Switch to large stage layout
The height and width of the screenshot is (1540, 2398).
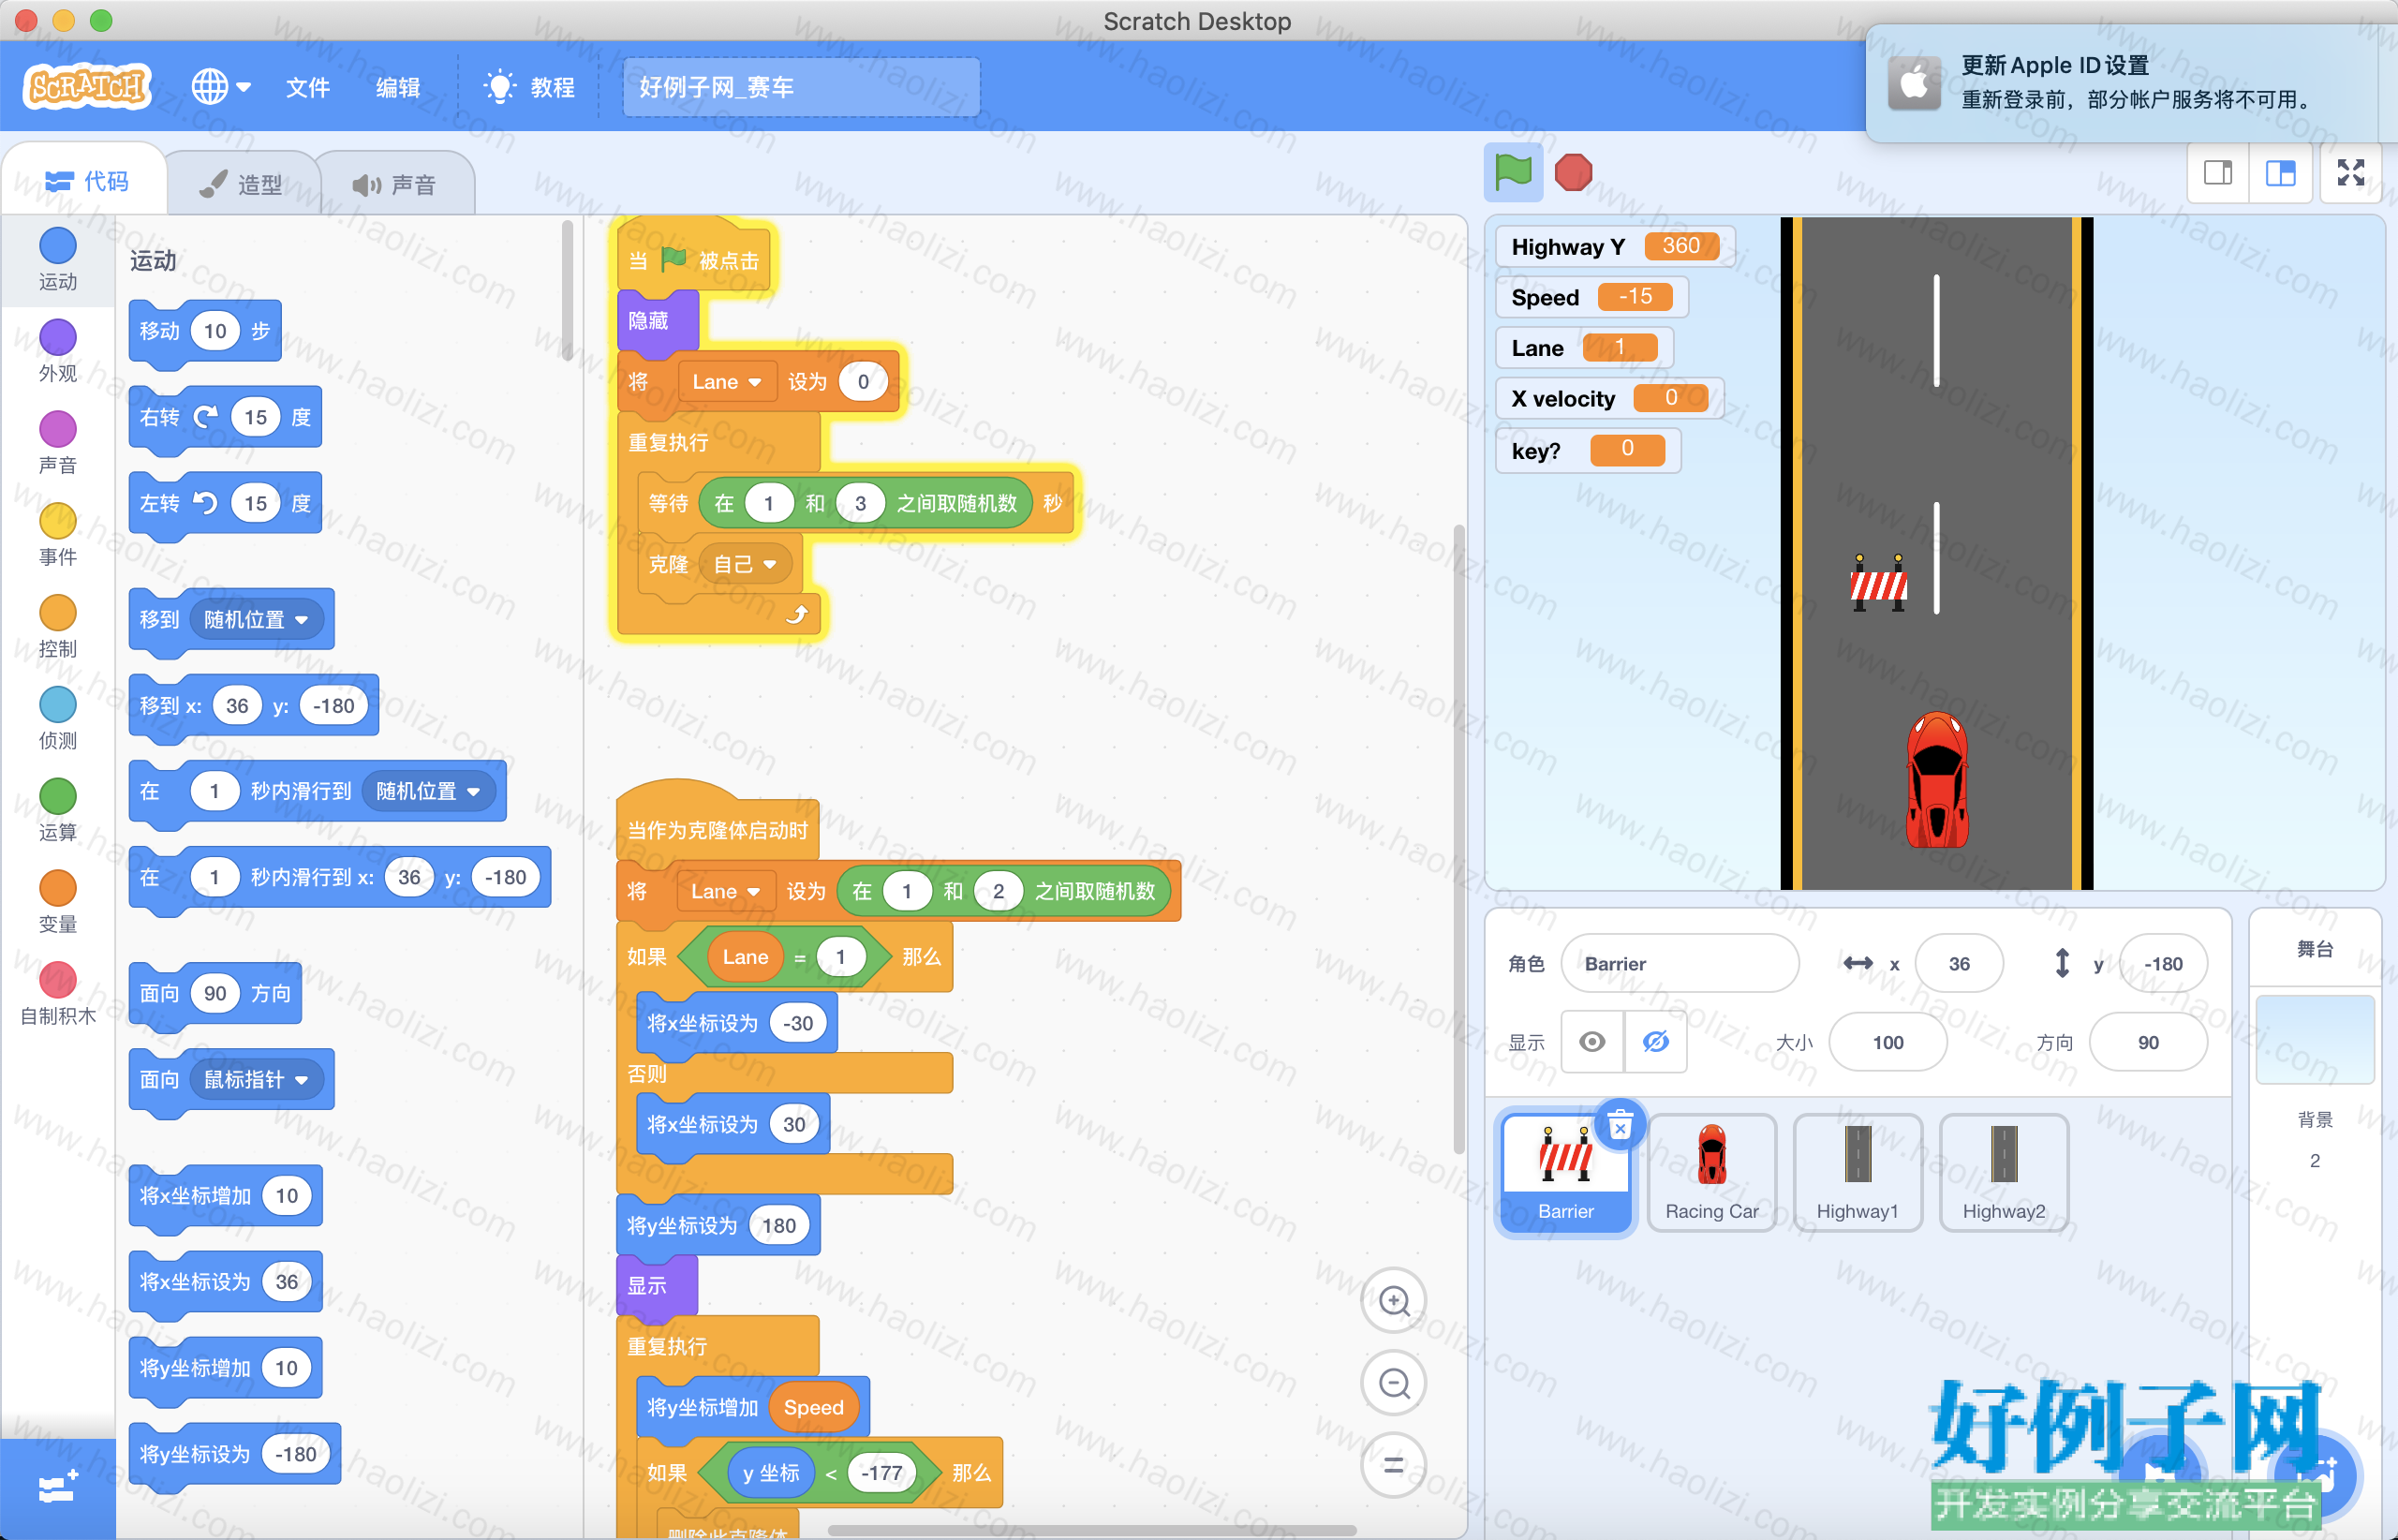2281,173
